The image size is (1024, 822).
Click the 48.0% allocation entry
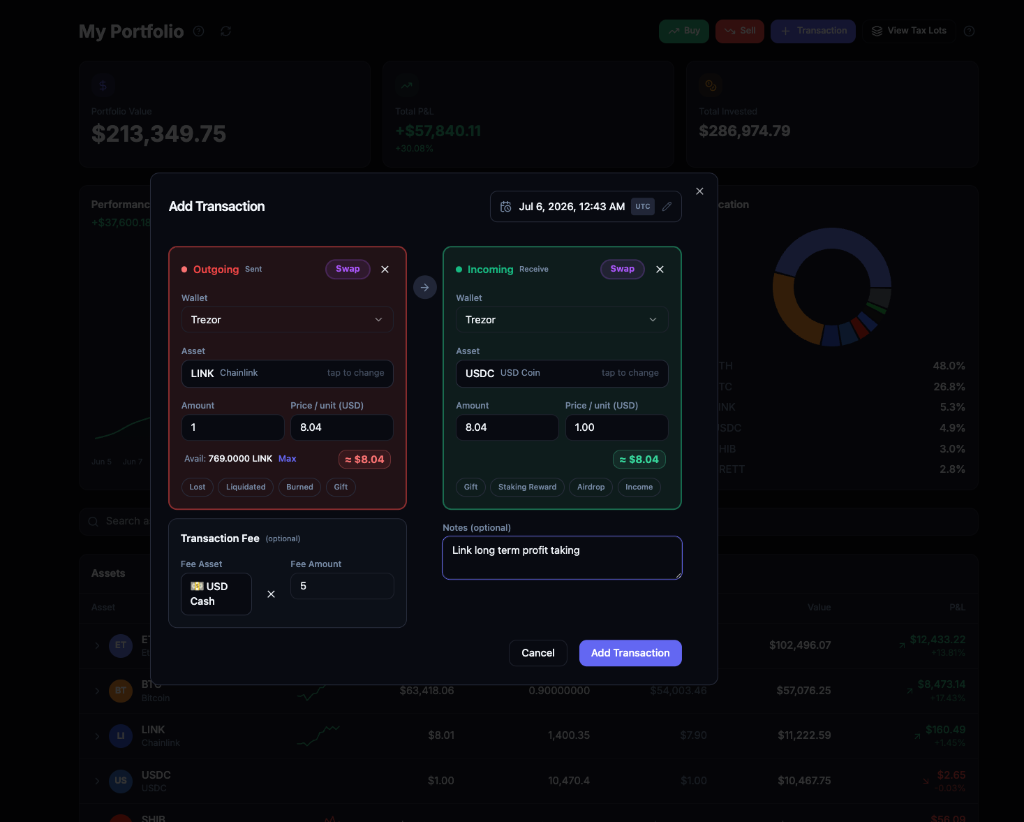click(x=949, y=366)
